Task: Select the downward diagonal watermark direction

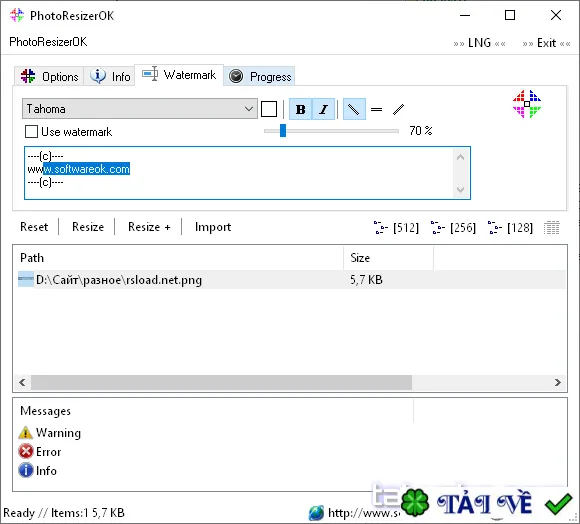Action: (354, 109)
